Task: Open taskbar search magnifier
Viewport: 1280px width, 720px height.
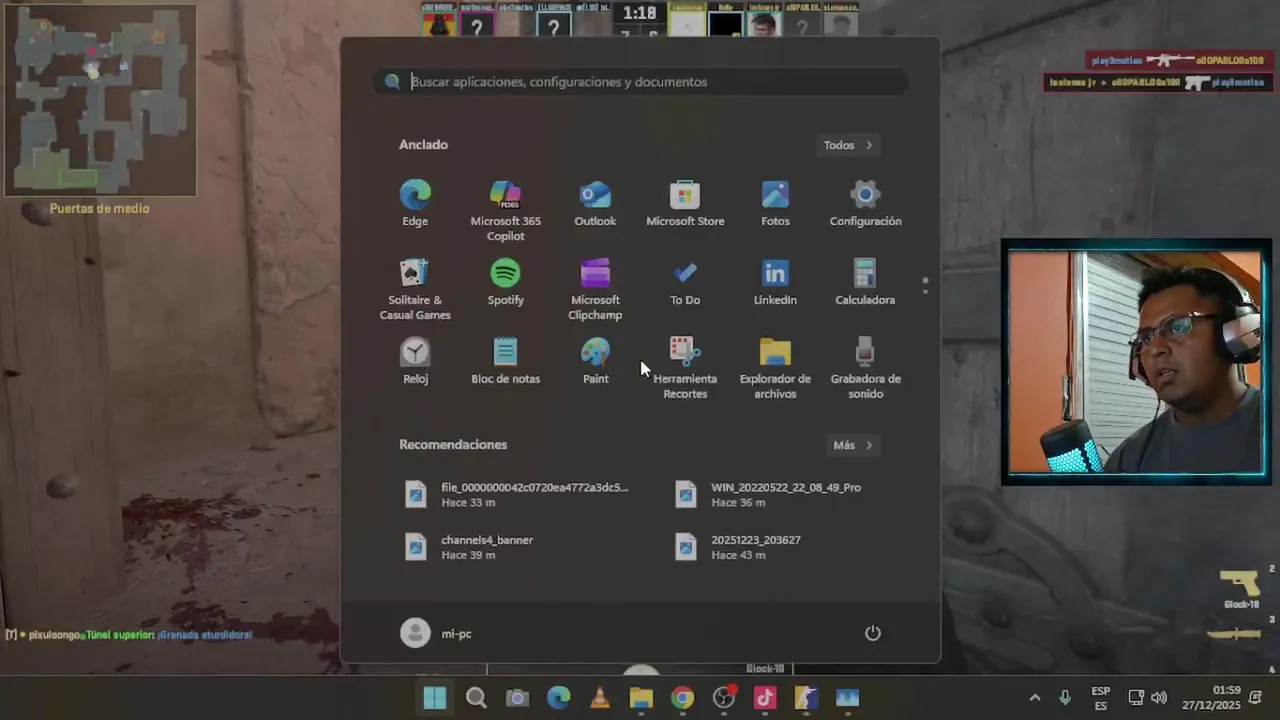Action: (x=476, y=698)
